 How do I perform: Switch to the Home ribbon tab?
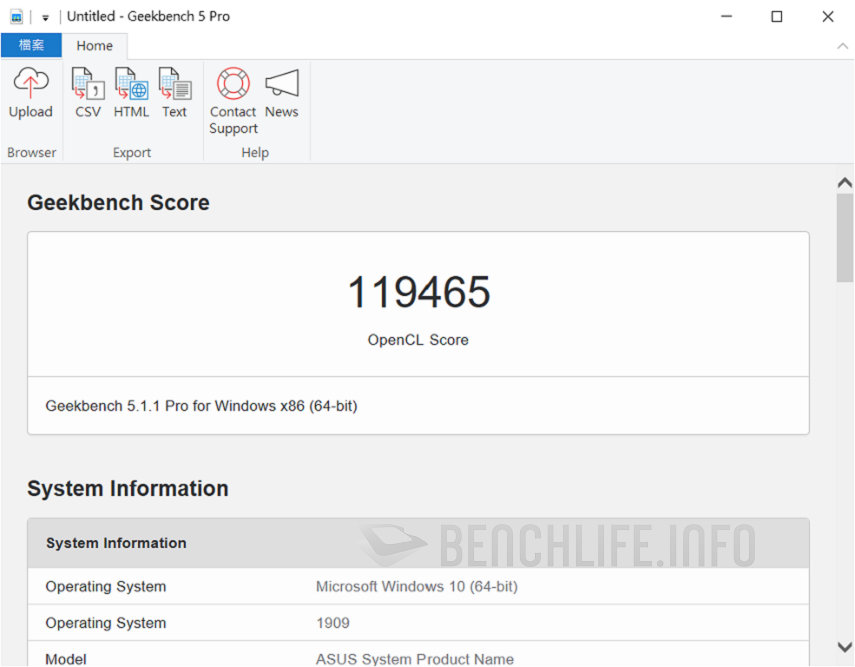95,45
